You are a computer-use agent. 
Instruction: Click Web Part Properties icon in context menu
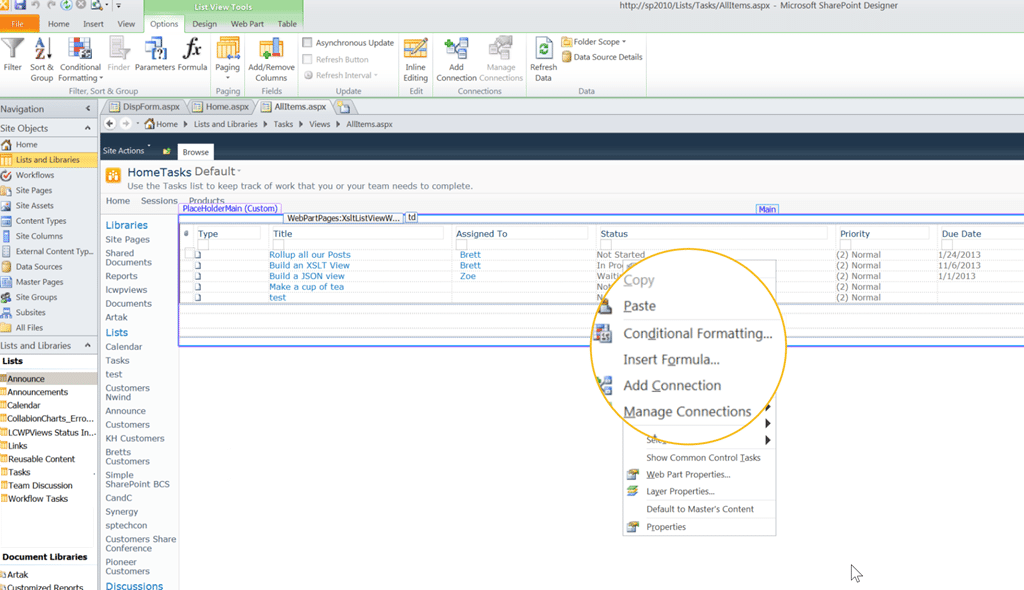(x=632, y=474)
